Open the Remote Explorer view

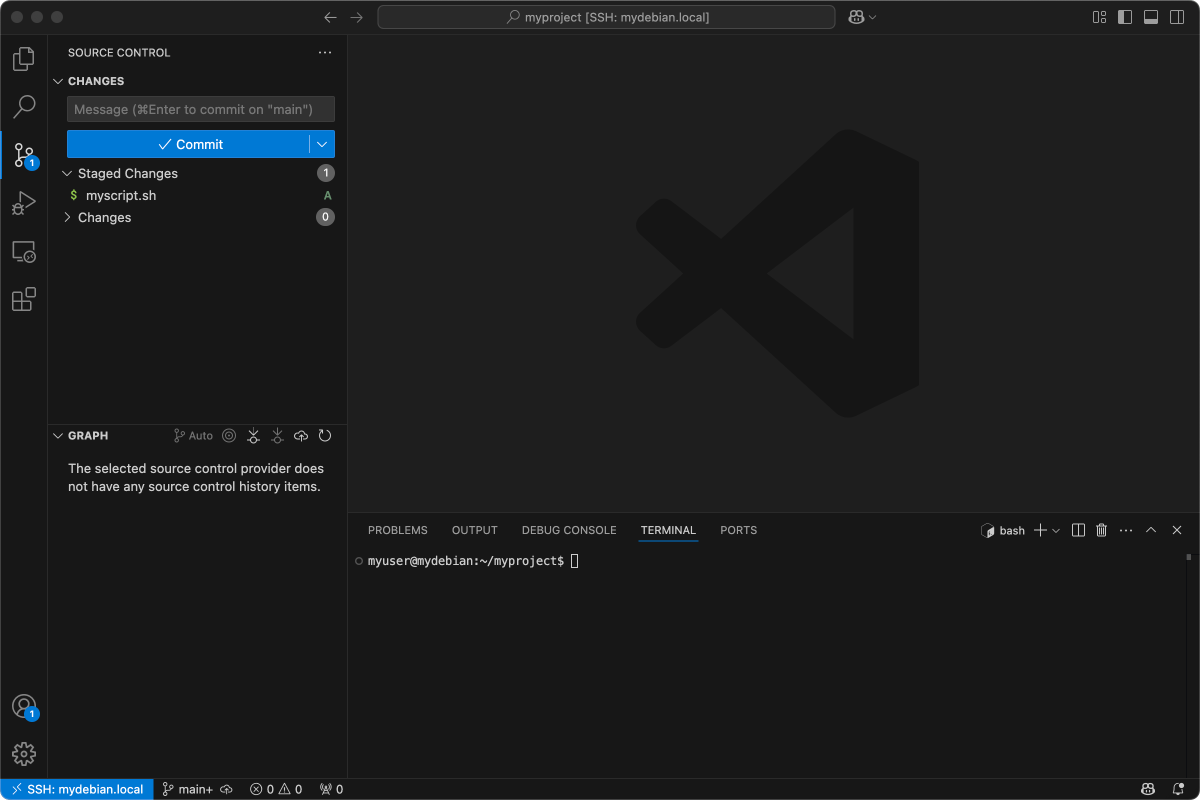pos(24,252)
